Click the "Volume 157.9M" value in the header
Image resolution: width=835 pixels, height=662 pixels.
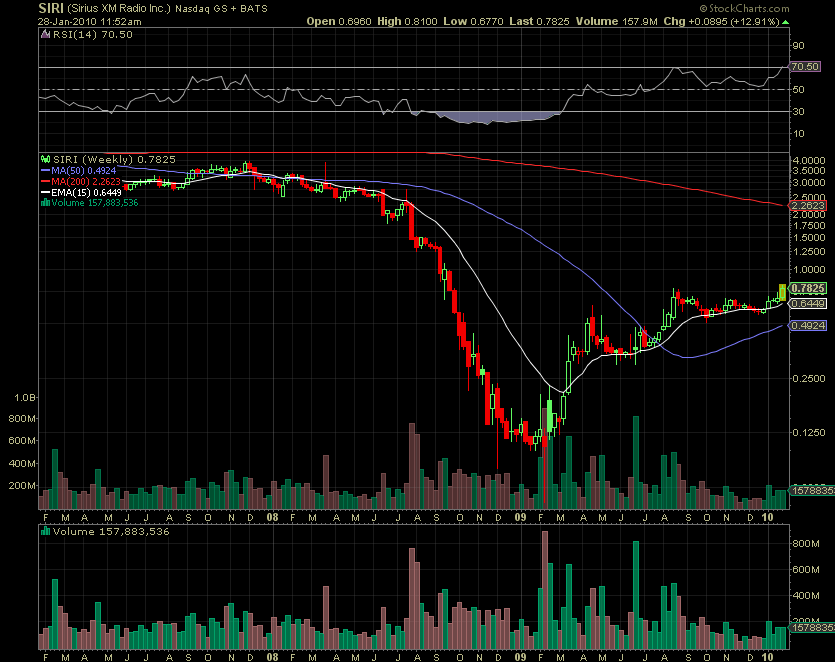coord(617,21)
